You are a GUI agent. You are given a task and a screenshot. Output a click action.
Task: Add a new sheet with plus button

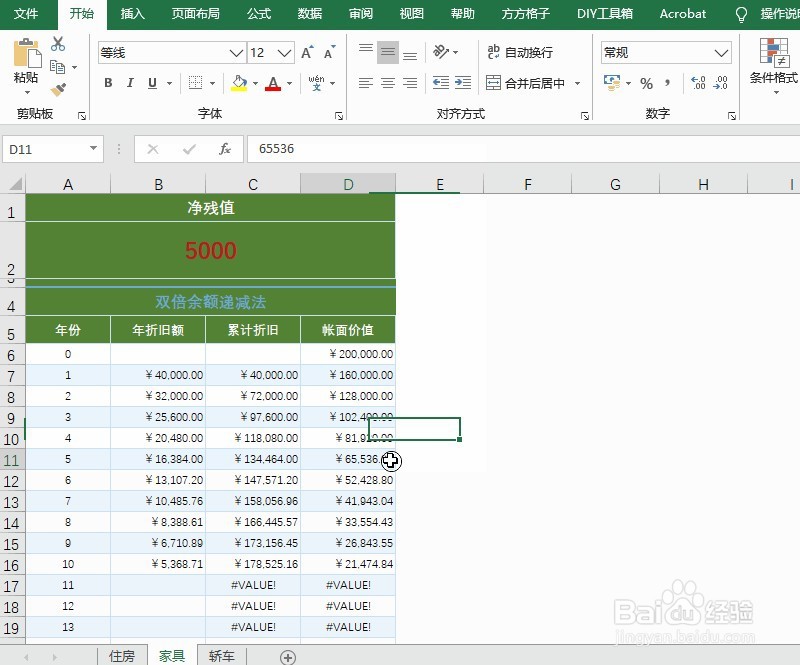pos(288,657)
